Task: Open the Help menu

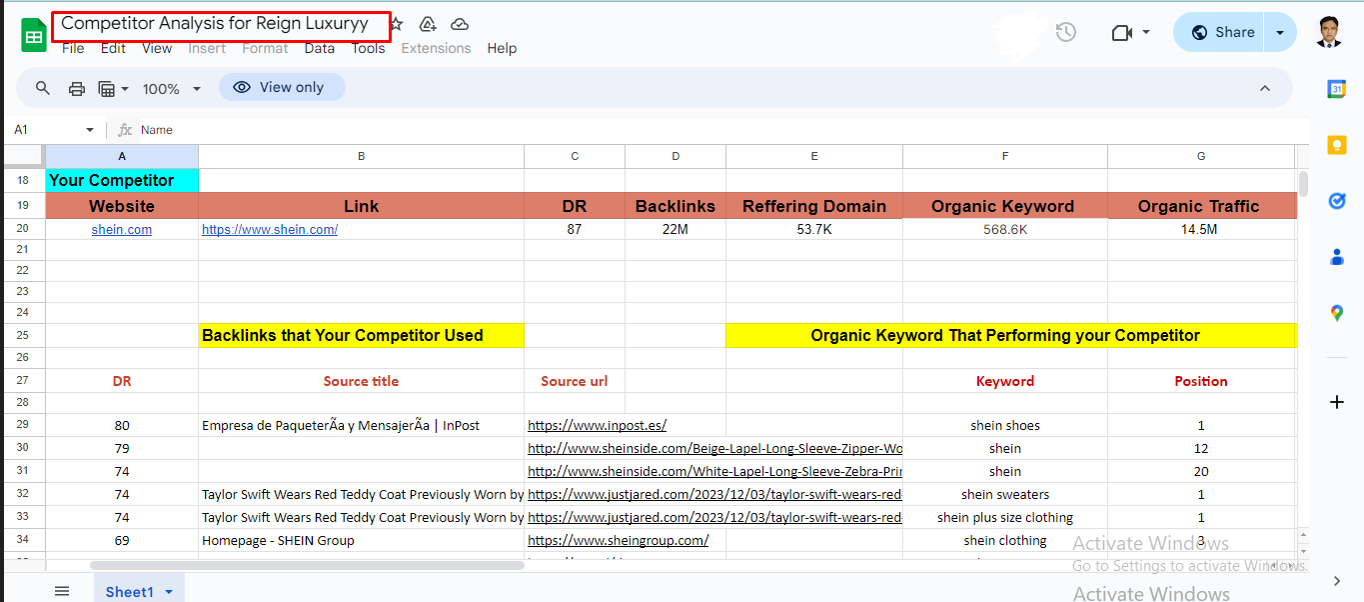Action: click(502, 48)
